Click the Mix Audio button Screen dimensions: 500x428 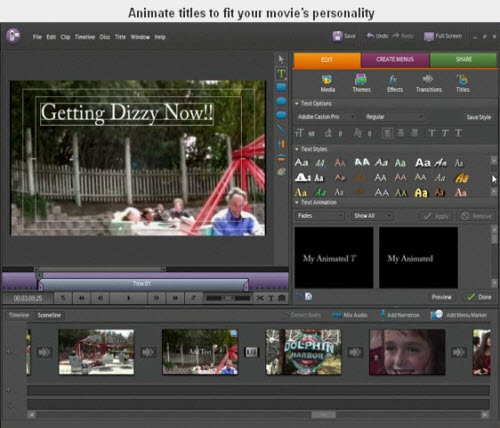tap(350, 315)
